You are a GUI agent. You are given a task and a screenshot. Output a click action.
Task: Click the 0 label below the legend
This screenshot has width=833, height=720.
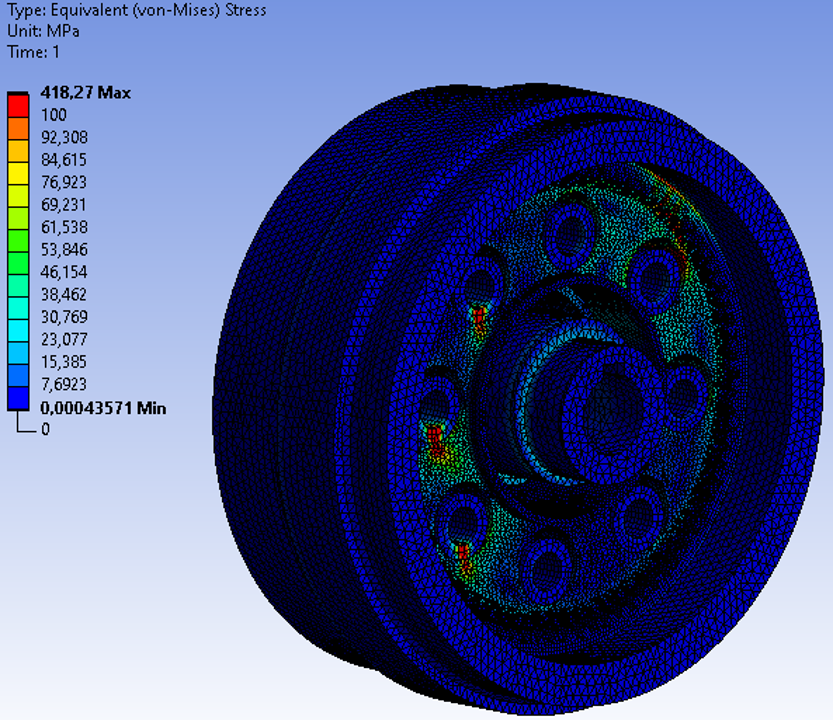pos(45,429)
